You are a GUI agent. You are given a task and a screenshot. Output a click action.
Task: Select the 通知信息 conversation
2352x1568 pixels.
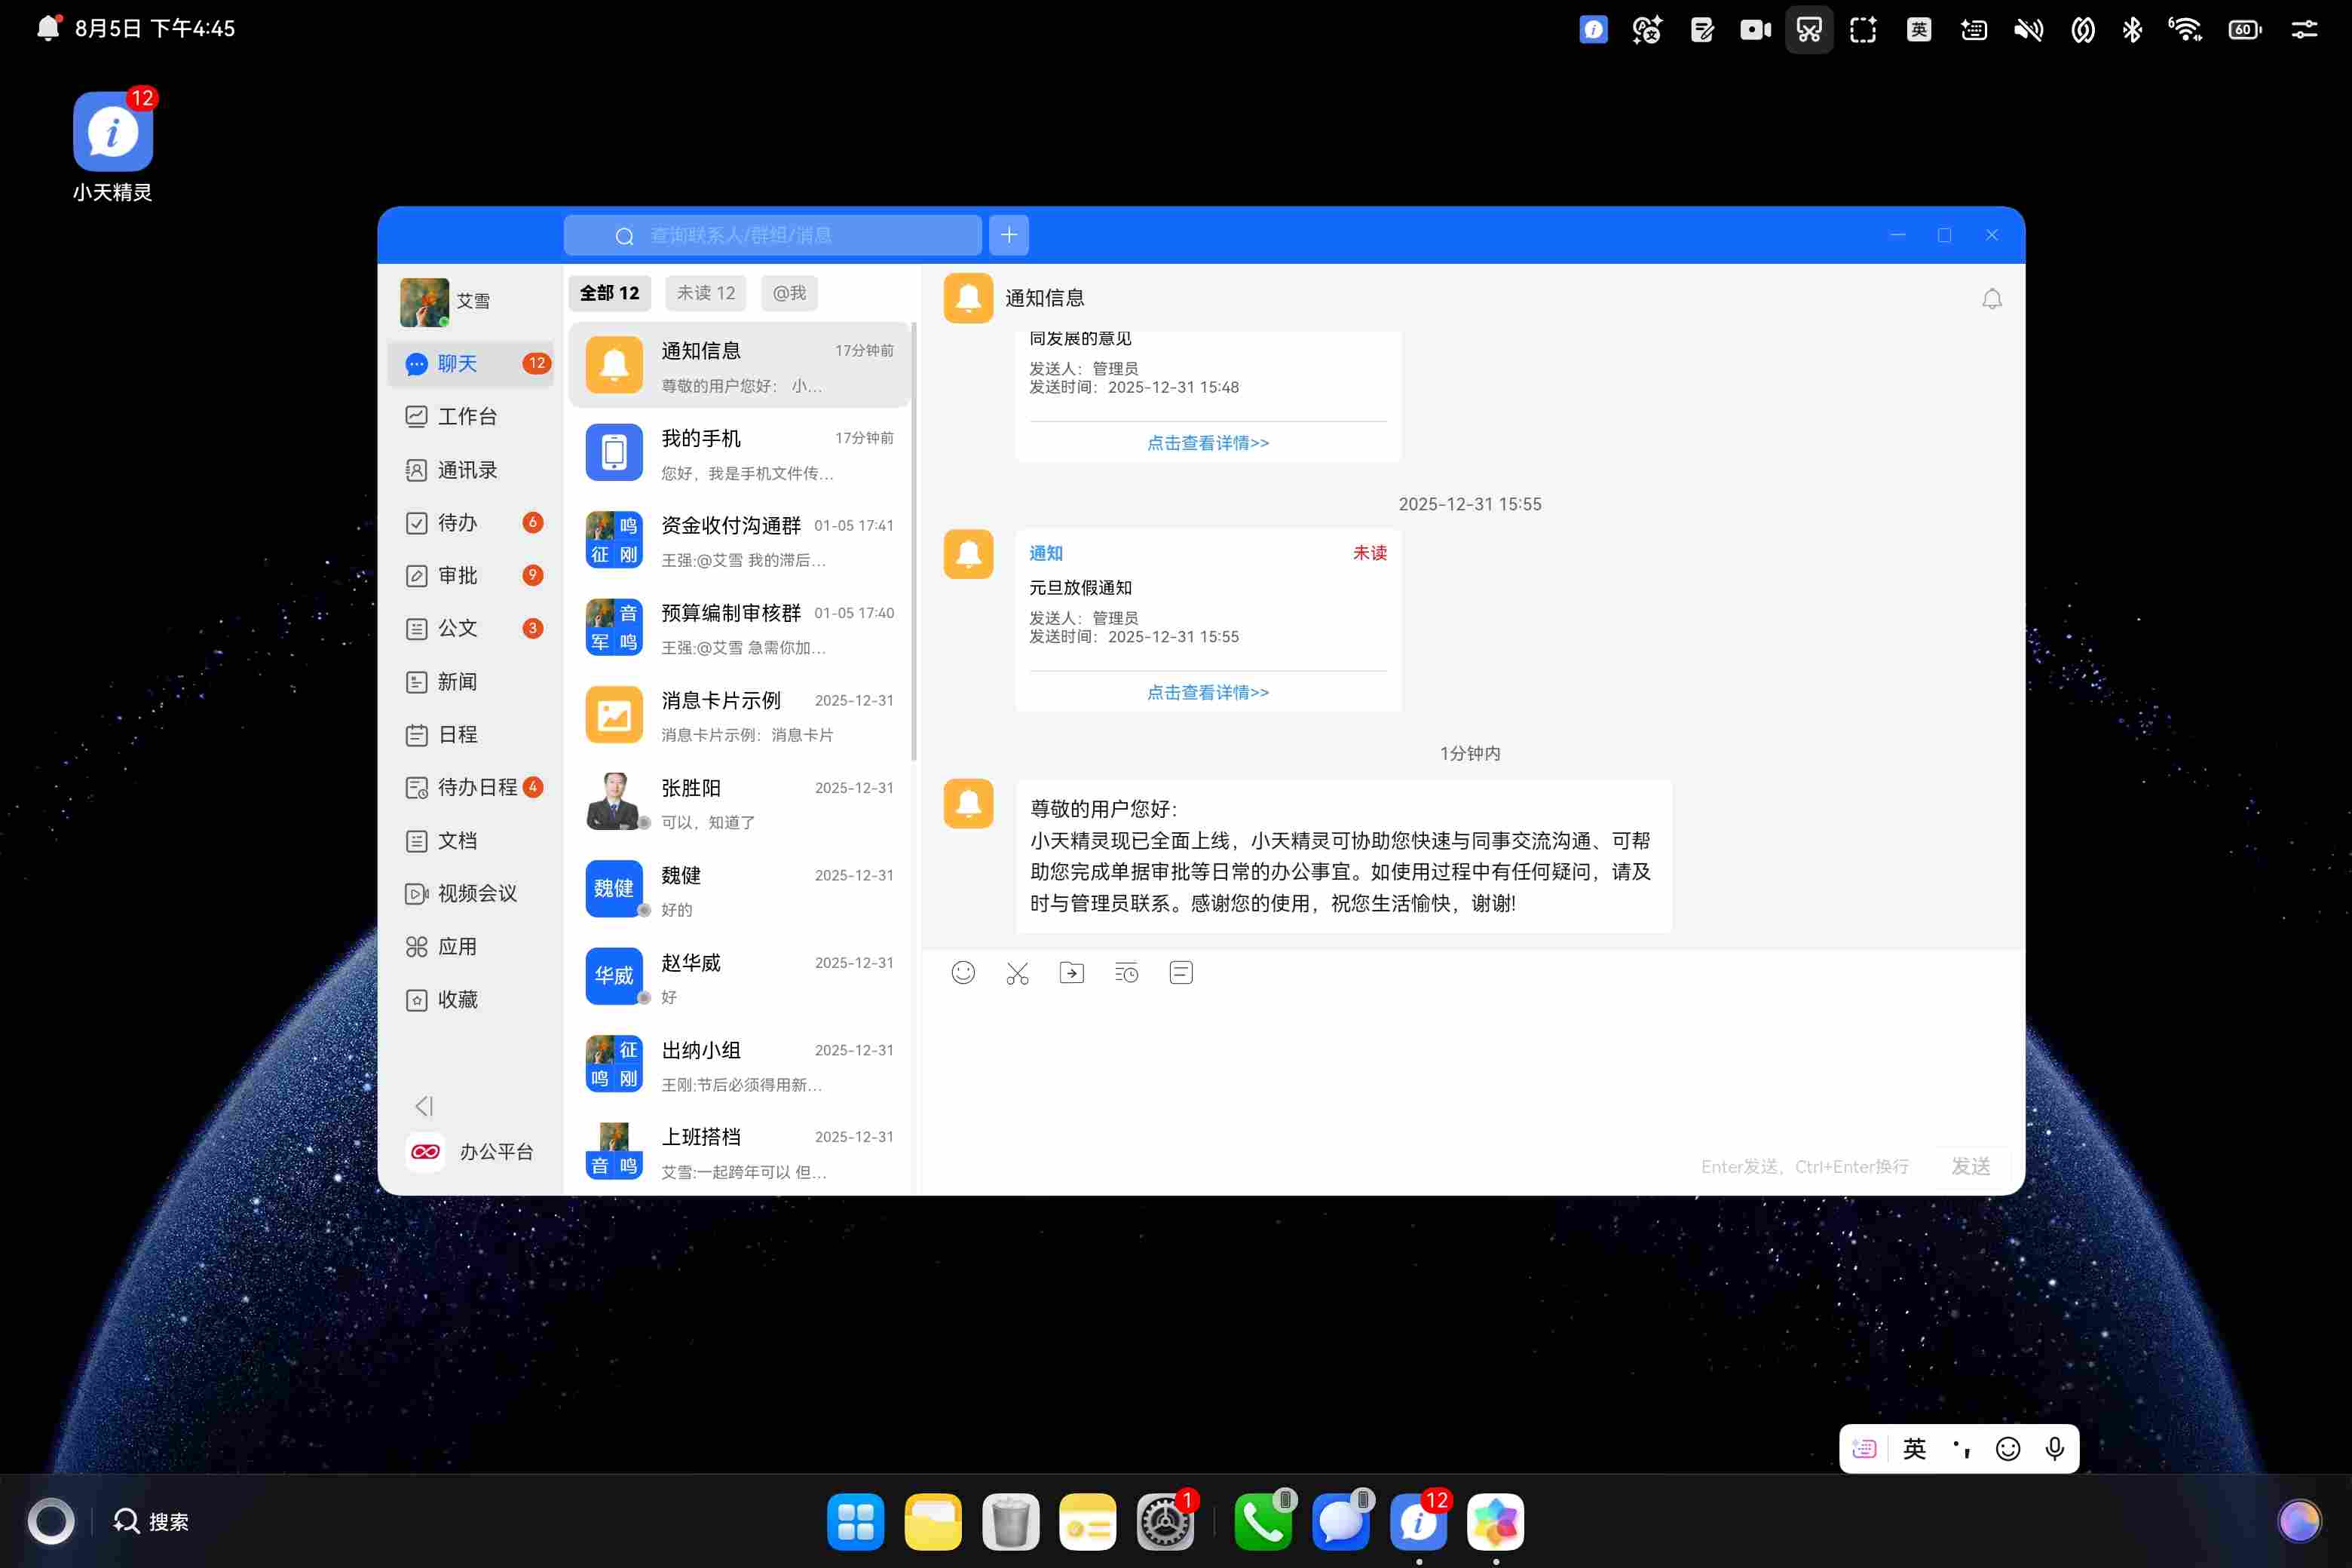pyautogui.click(x=739, y=365)
